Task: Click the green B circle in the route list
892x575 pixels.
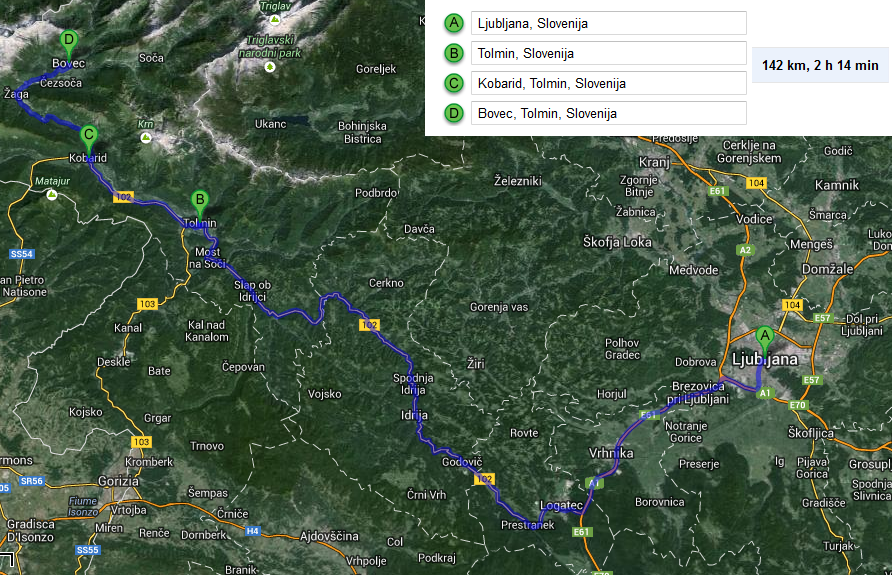Action: coord(455,53)
